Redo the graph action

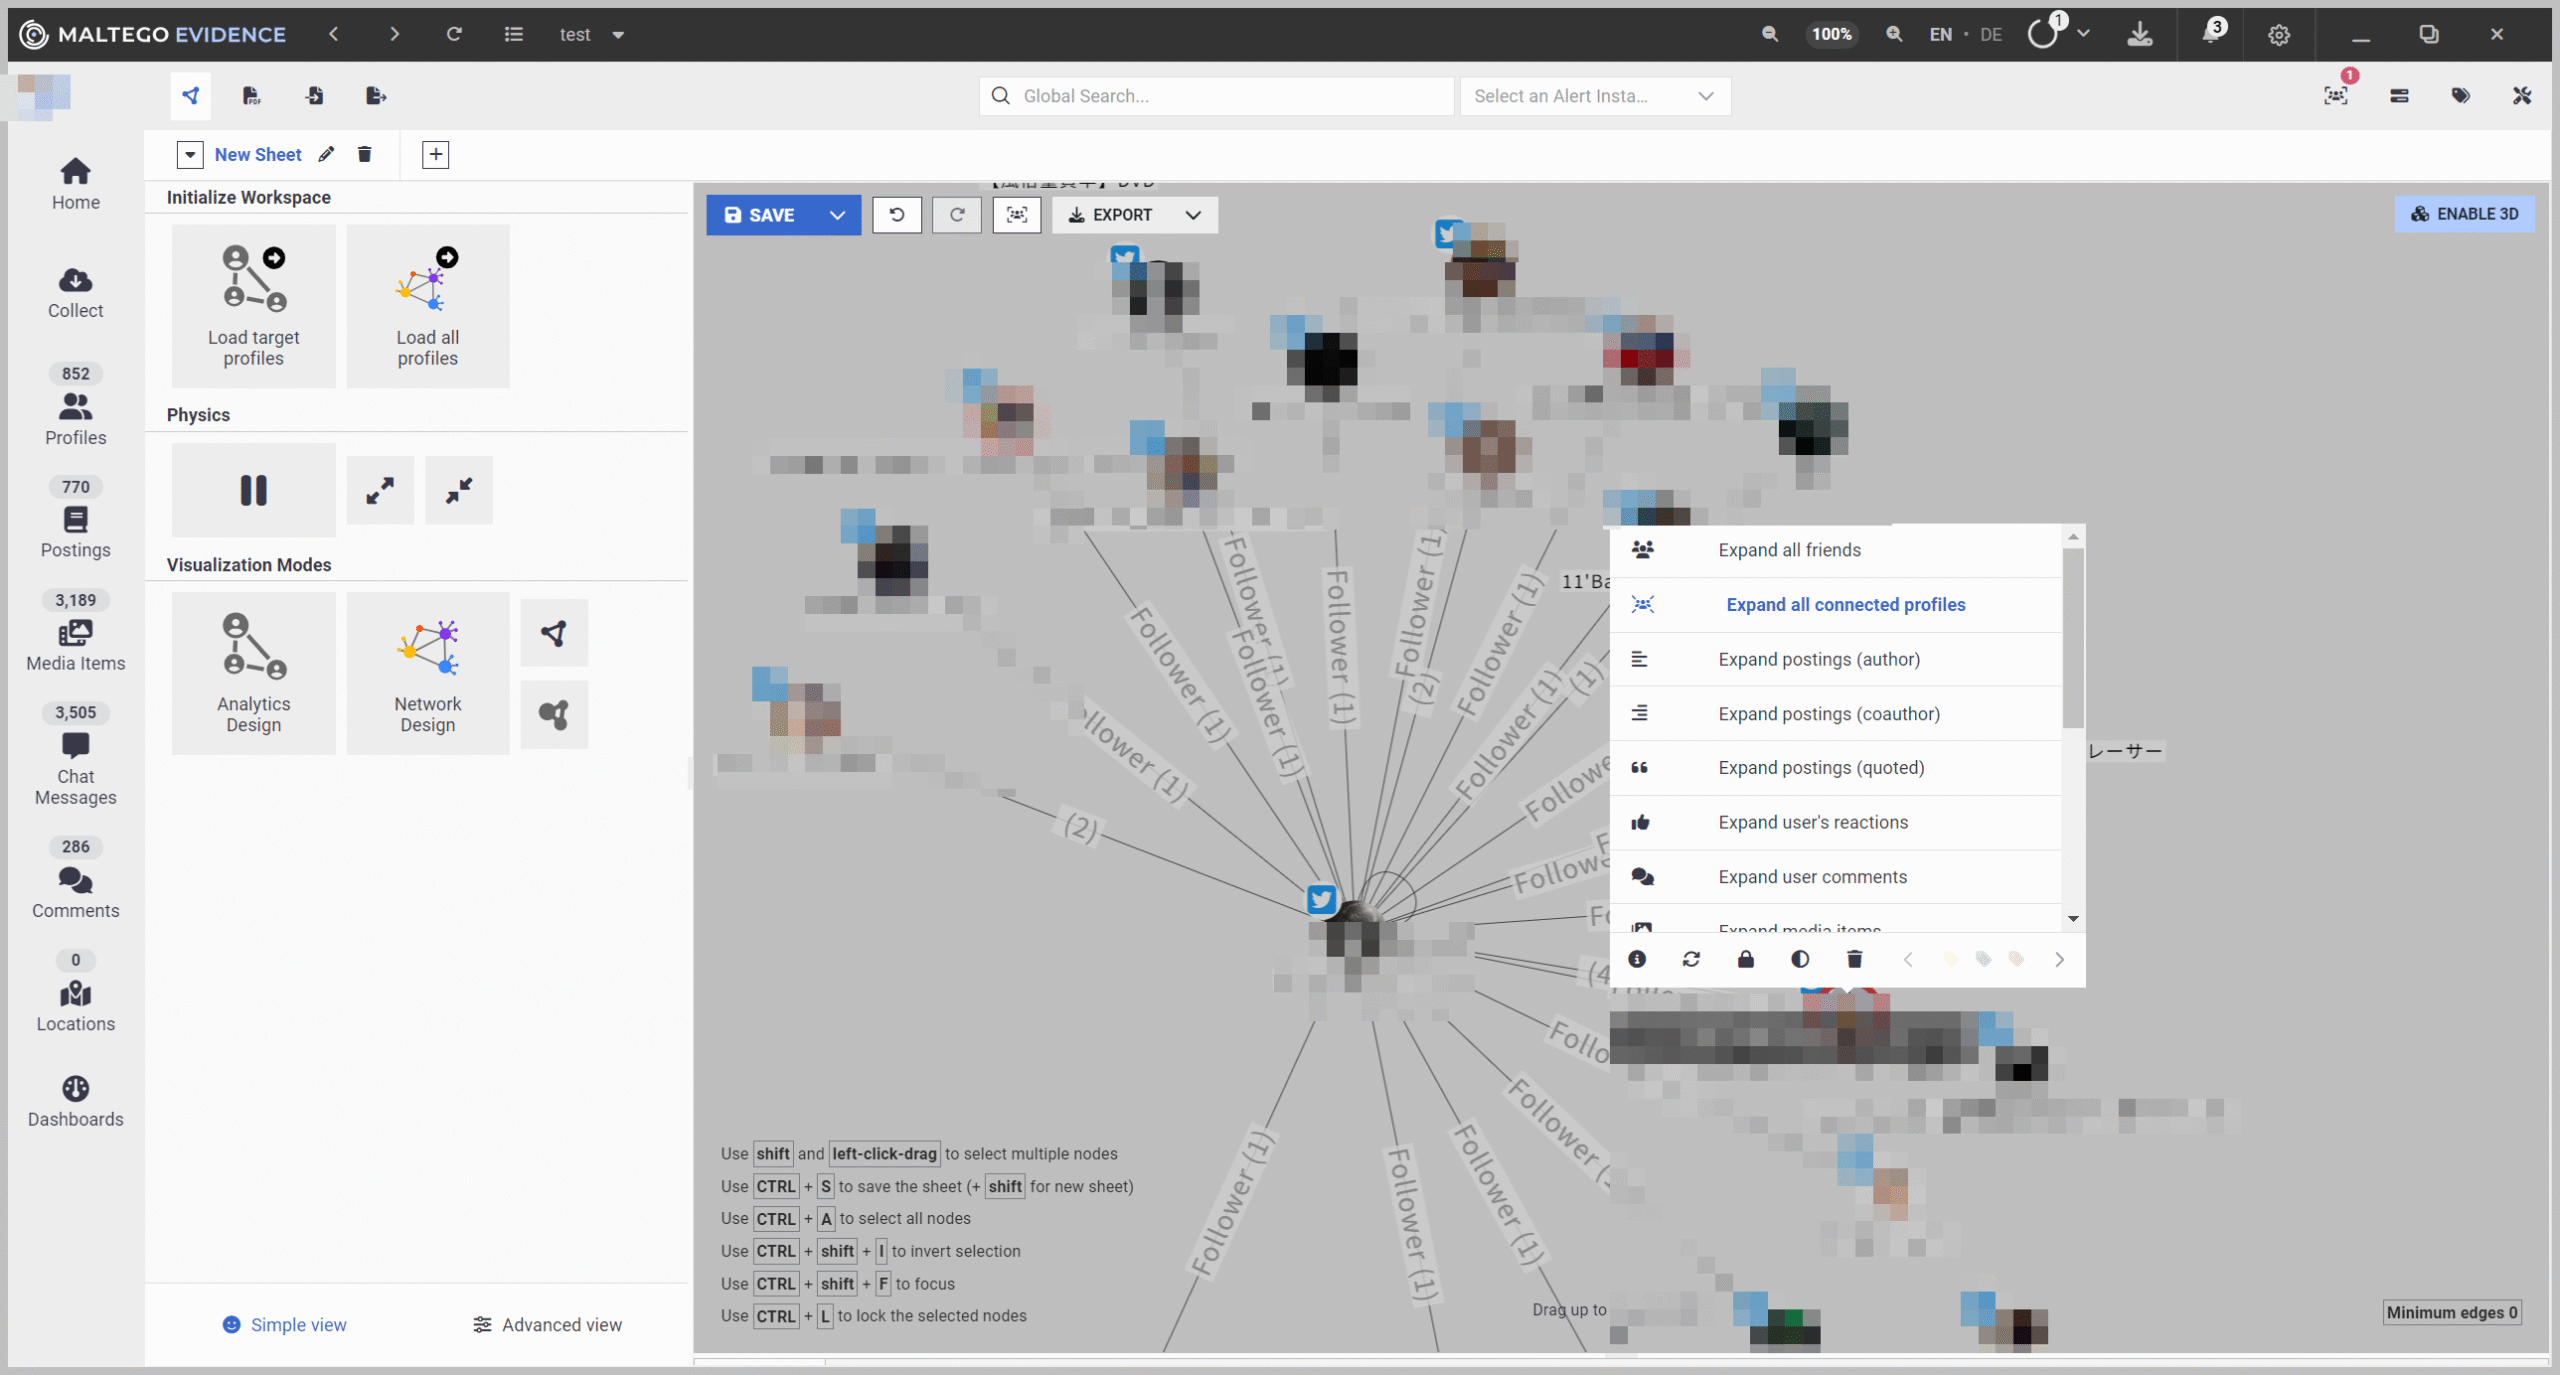957,215
